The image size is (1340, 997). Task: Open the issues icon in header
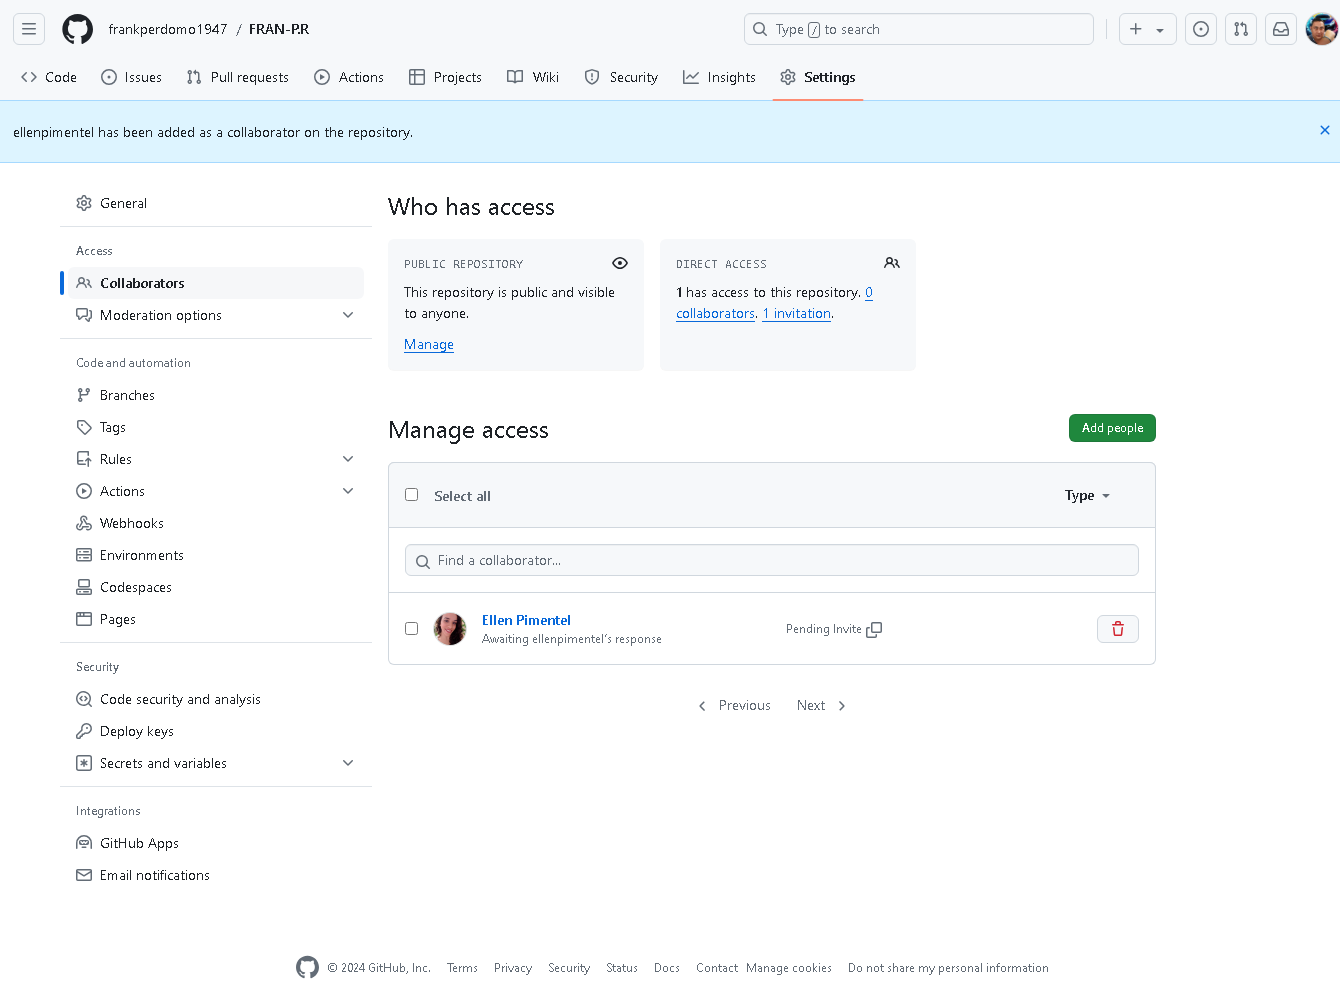[x=1201, y=29]
